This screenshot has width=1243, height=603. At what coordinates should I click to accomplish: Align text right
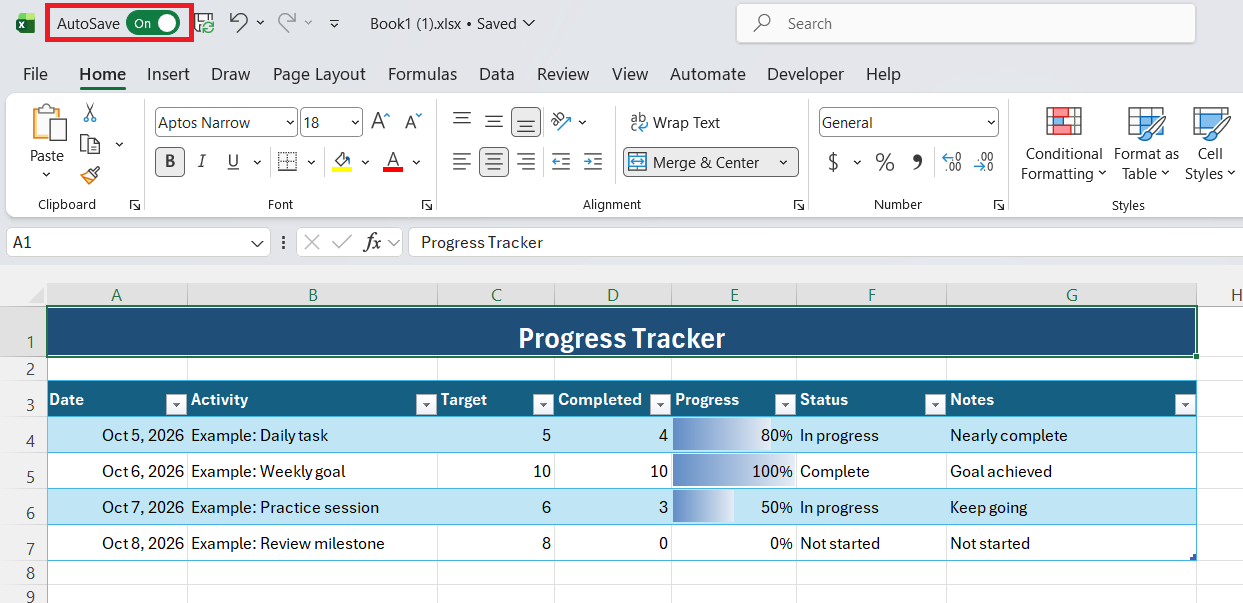(x=526, y=161)
